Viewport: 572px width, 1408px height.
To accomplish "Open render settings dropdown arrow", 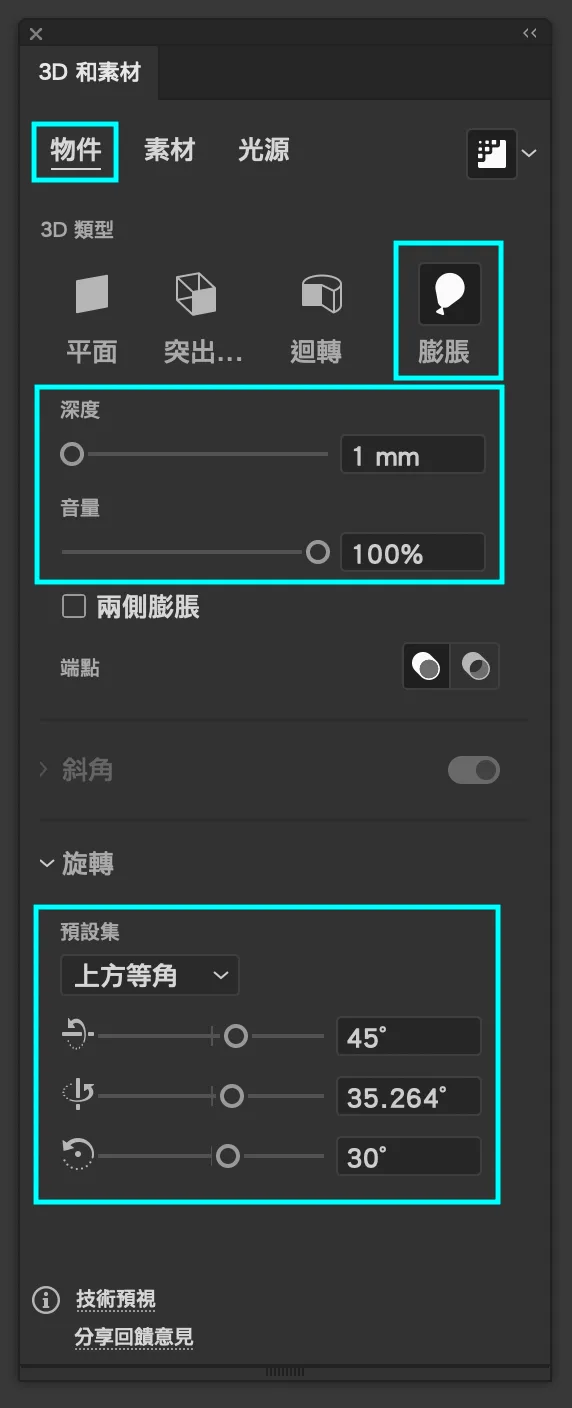I will tap(530, 154).
